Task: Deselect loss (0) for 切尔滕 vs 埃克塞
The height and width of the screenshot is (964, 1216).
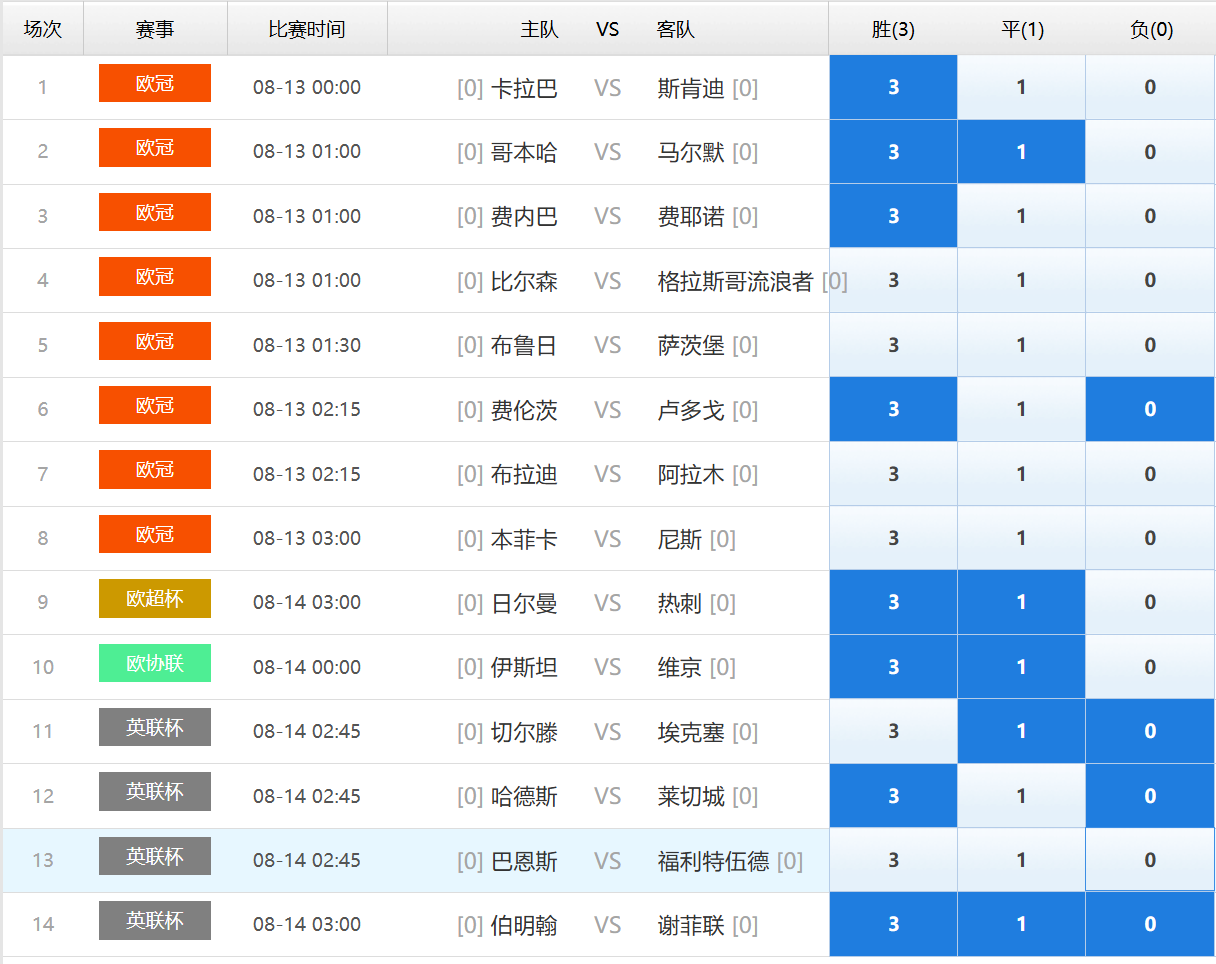Action: (x=1150, y=731)
